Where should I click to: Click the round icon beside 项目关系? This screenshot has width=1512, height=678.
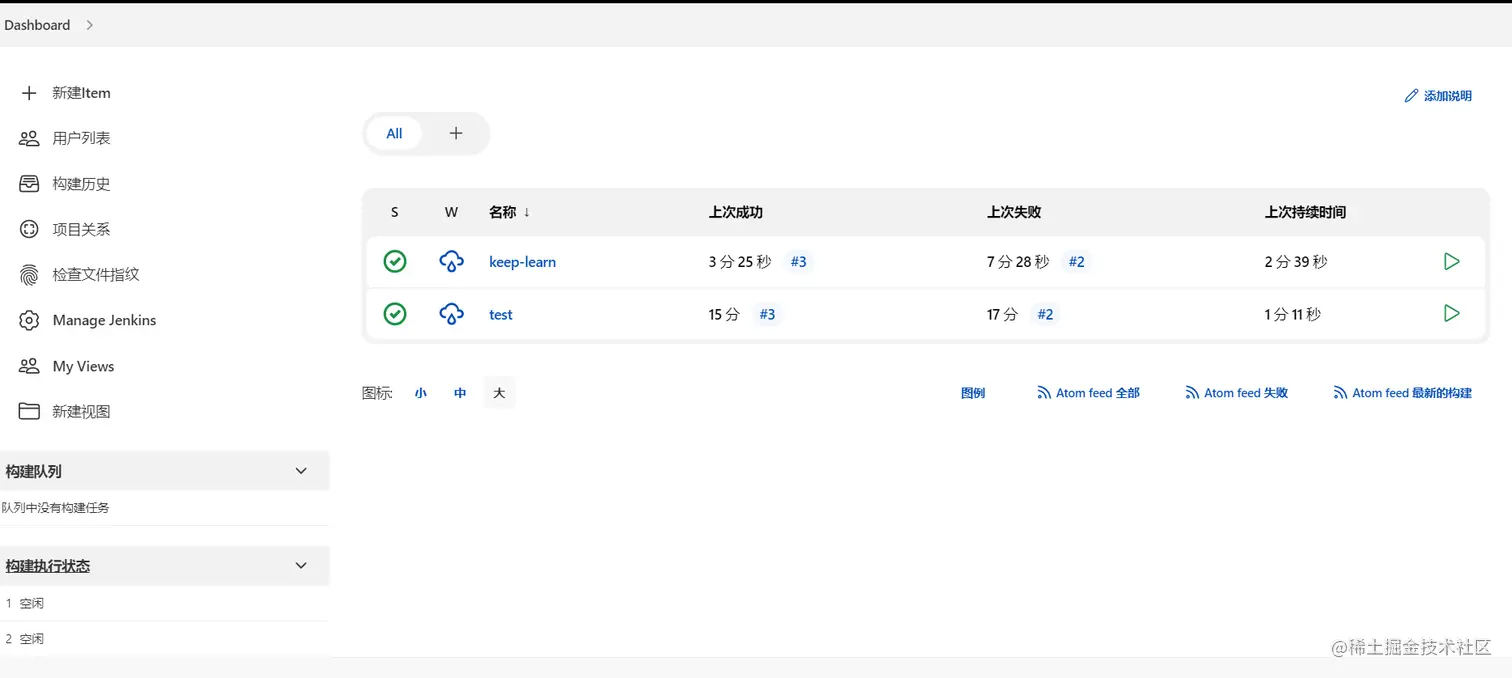point(29,229)
